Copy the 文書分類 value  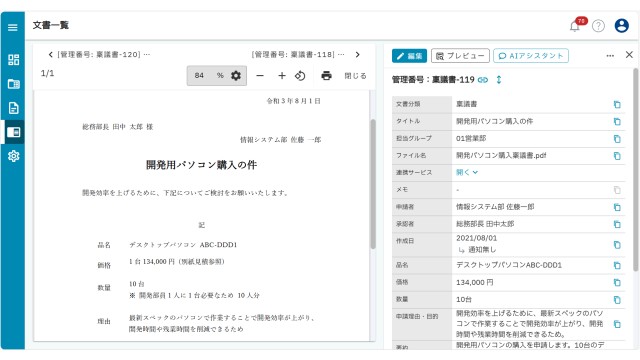(x=617, y=104)
